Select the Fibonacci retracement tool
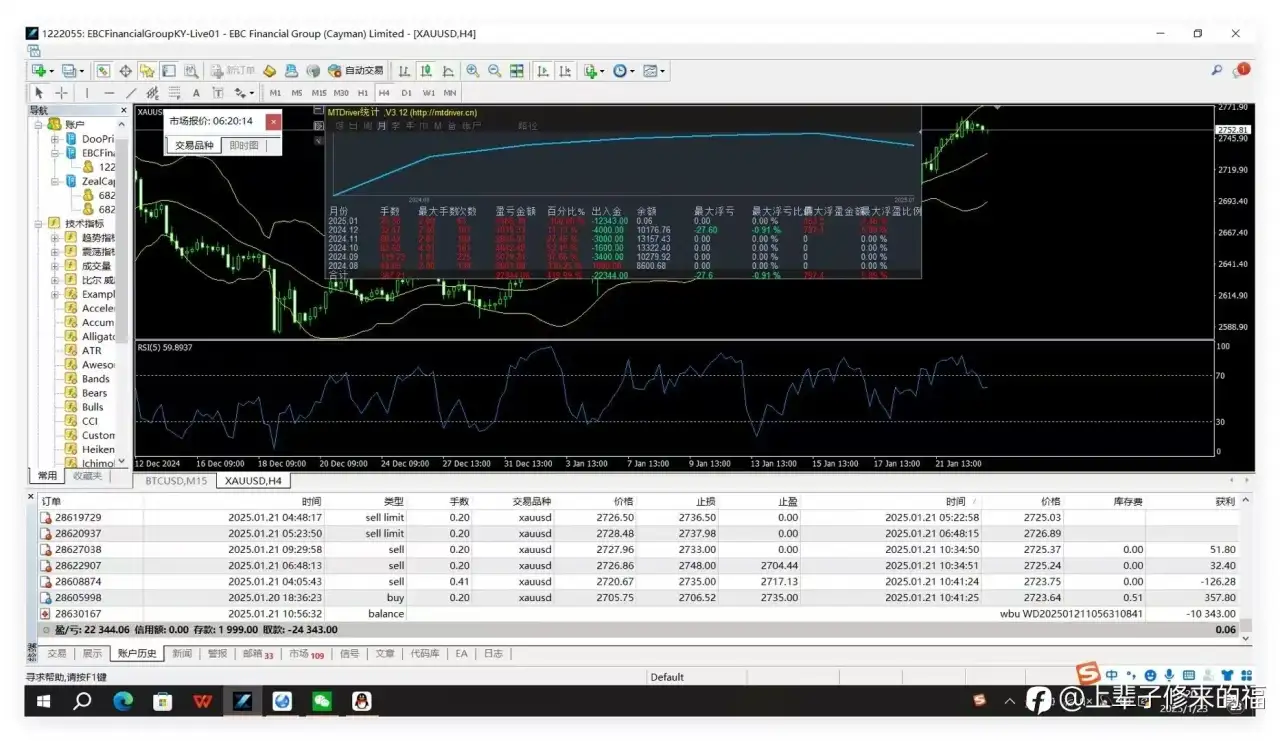Viewport: 1280px width, 741px height. point(174,93)
